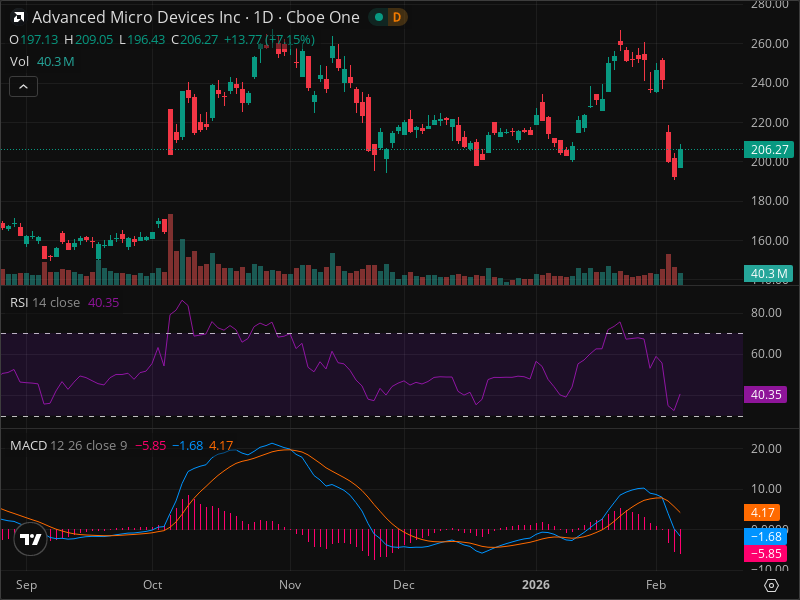Select the Vol indicator legend label
Viewport: 800px width, 600px height.
(x=19, y=62)
